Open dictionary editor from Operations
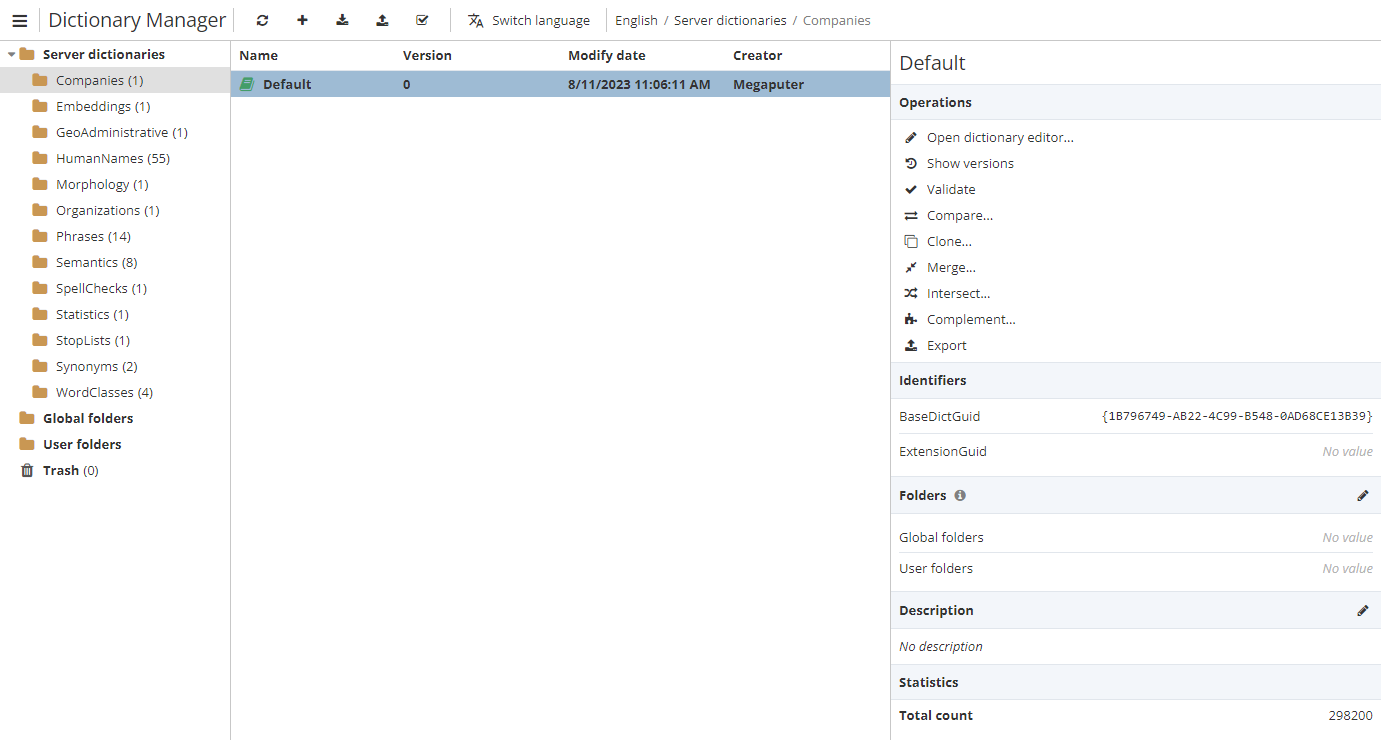 click(x=1000, y=136)
